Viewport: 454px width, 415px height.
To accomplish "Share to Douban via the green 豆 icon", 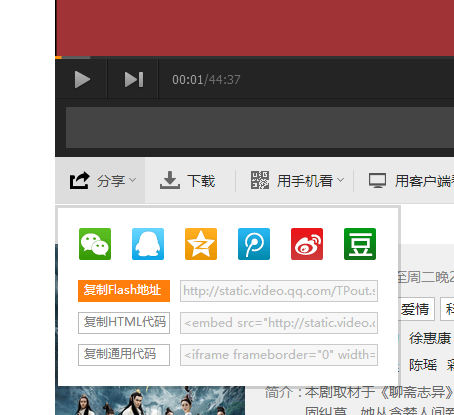I will click(360, 244).
